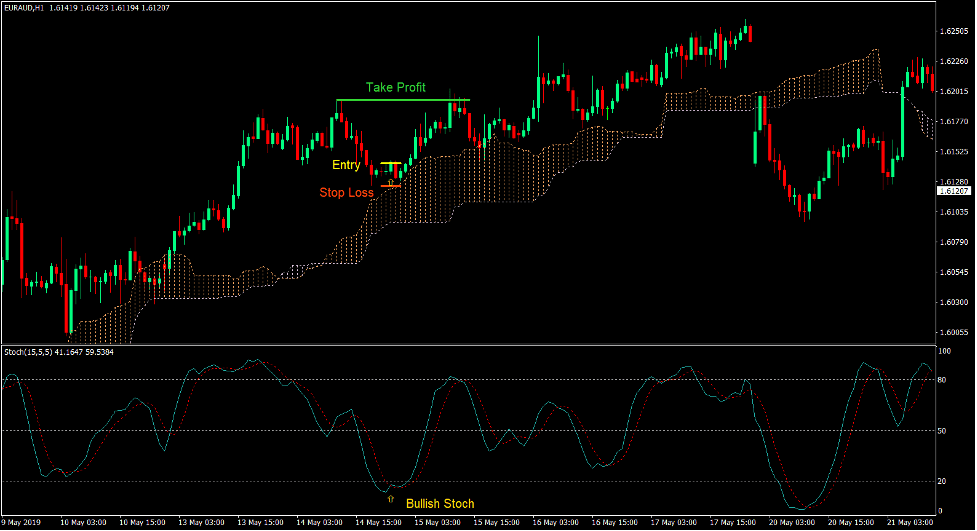Click the 16 May 03:00 time label

[555, 522]
